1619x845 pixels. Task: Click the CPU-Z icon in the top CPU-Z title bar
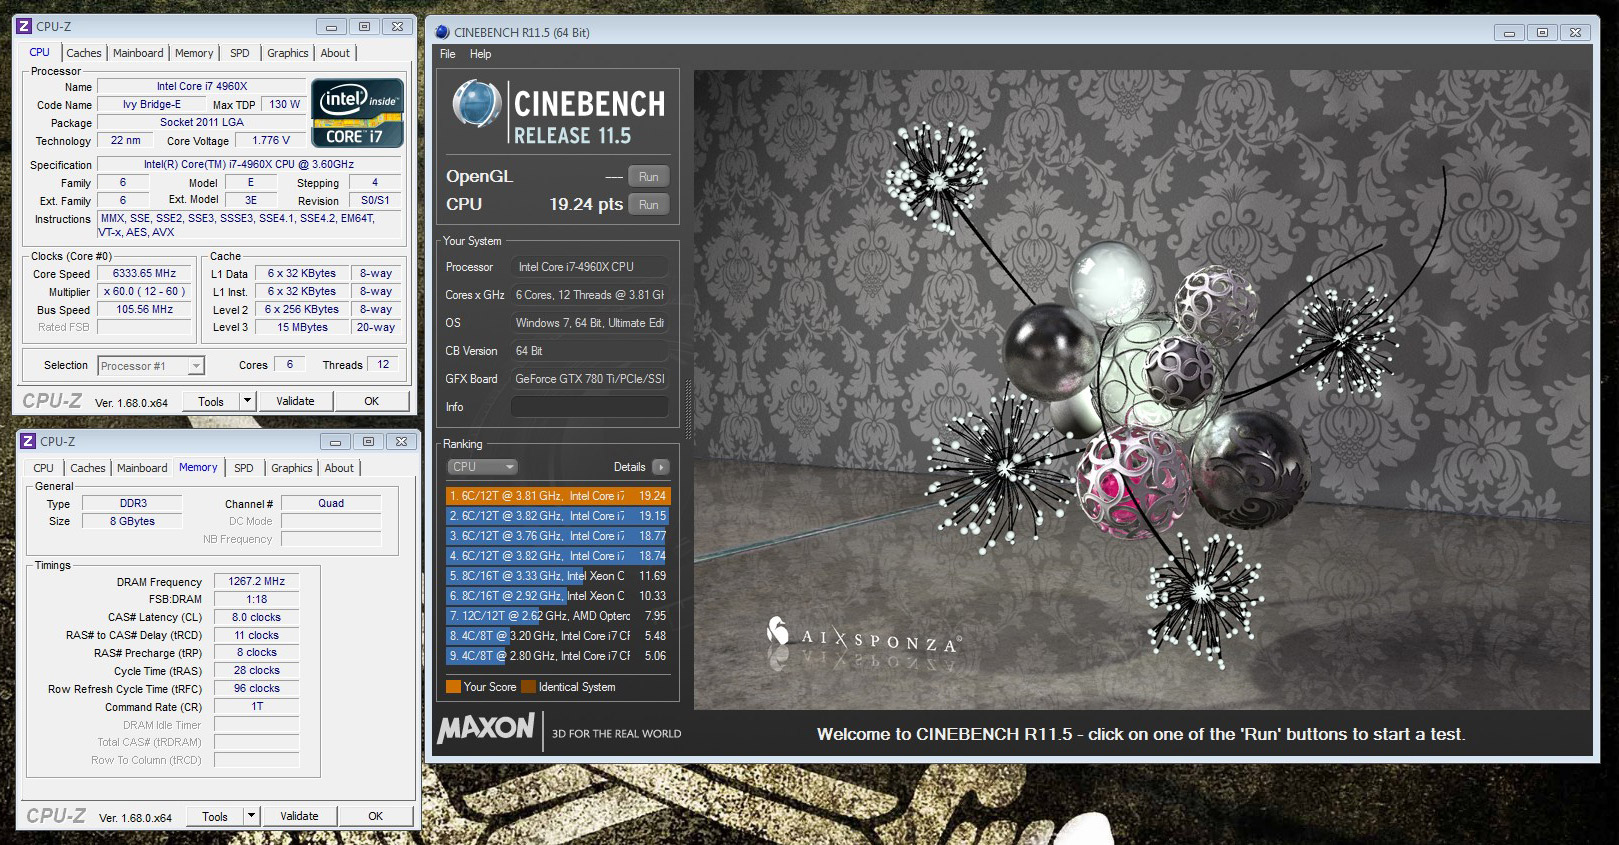coord(25,26)
